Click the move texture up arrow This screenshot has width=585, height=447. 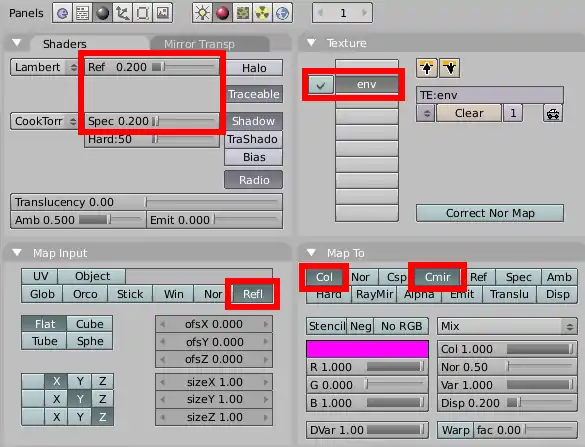pos(427,68)
